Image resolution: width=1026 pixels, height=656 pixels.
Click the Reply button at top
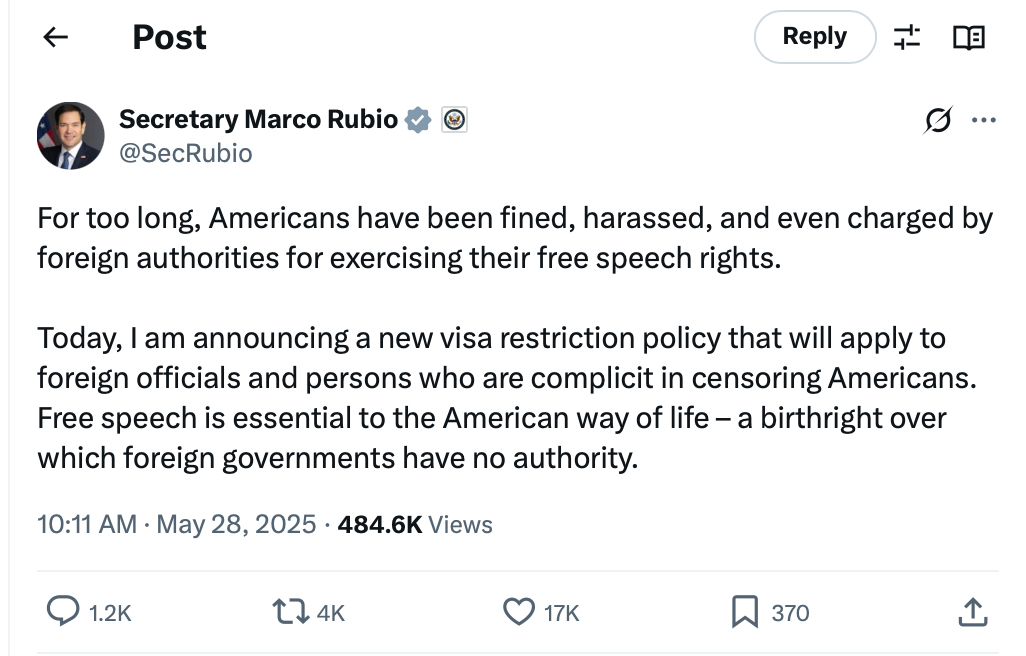click(814, 37)
